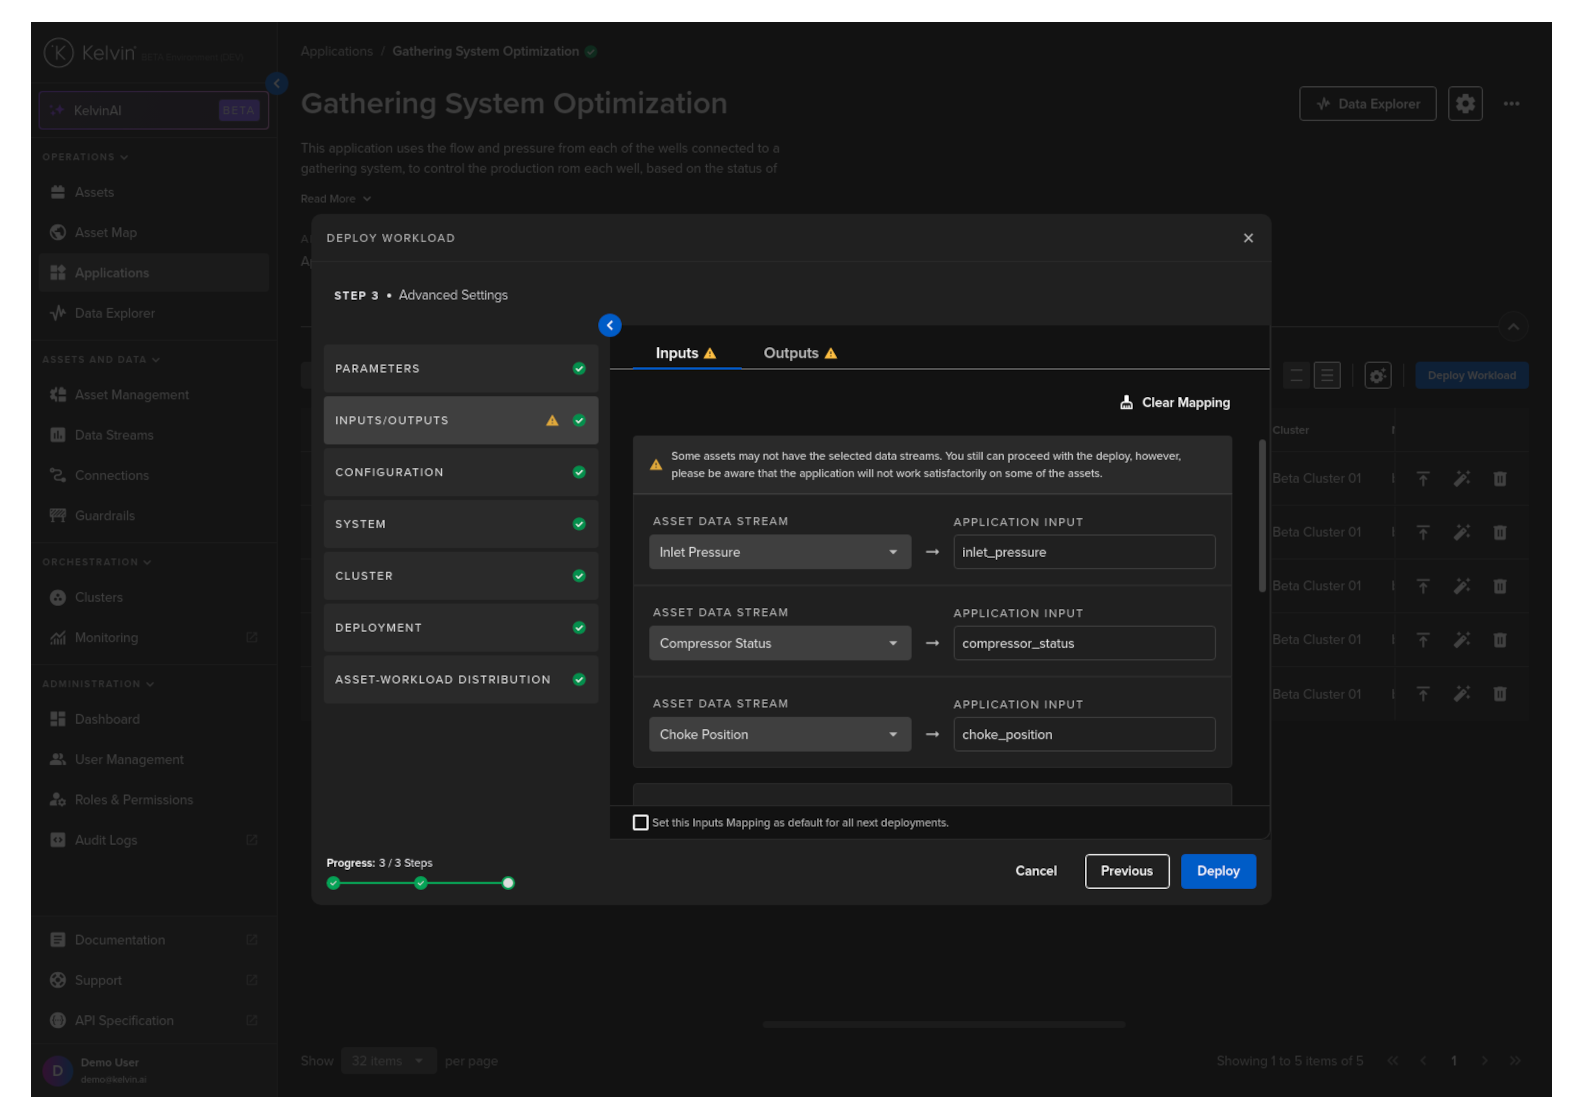Click the blue Deploy button
Screen dimensions: 1584x1120
point(1218,871)
